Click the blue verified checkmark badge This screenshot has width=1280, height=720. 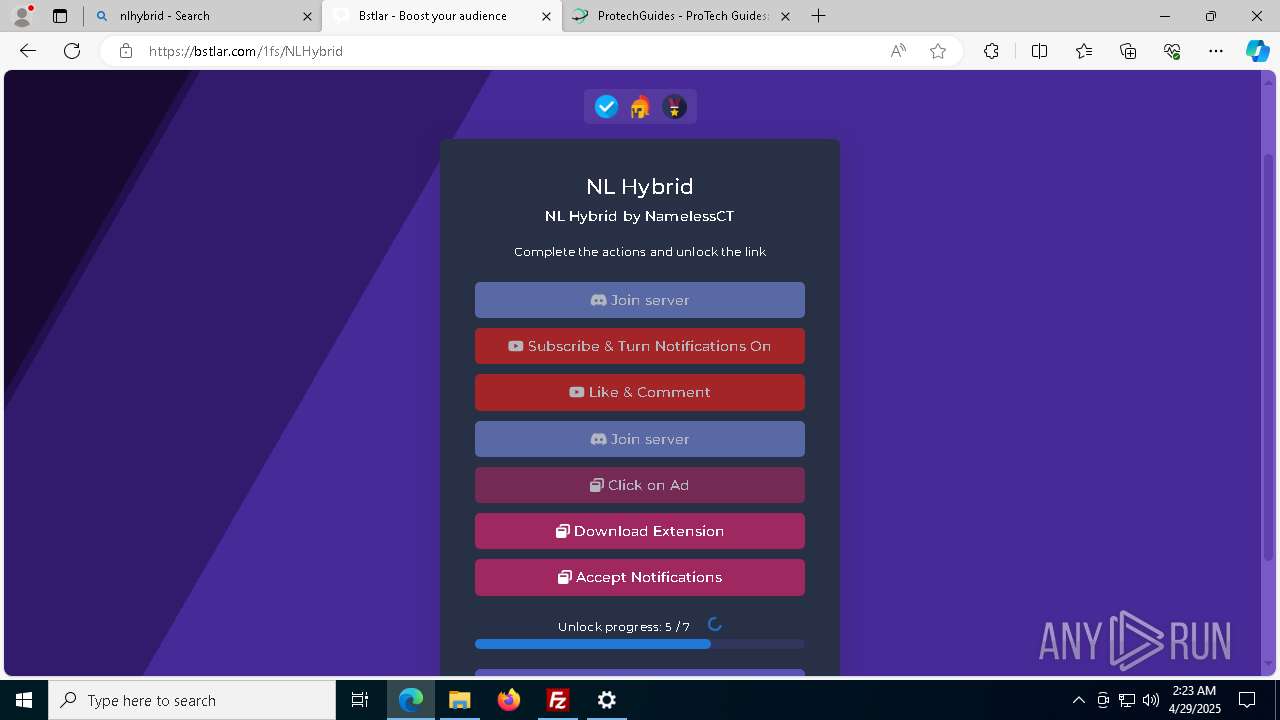pos(606,107)
